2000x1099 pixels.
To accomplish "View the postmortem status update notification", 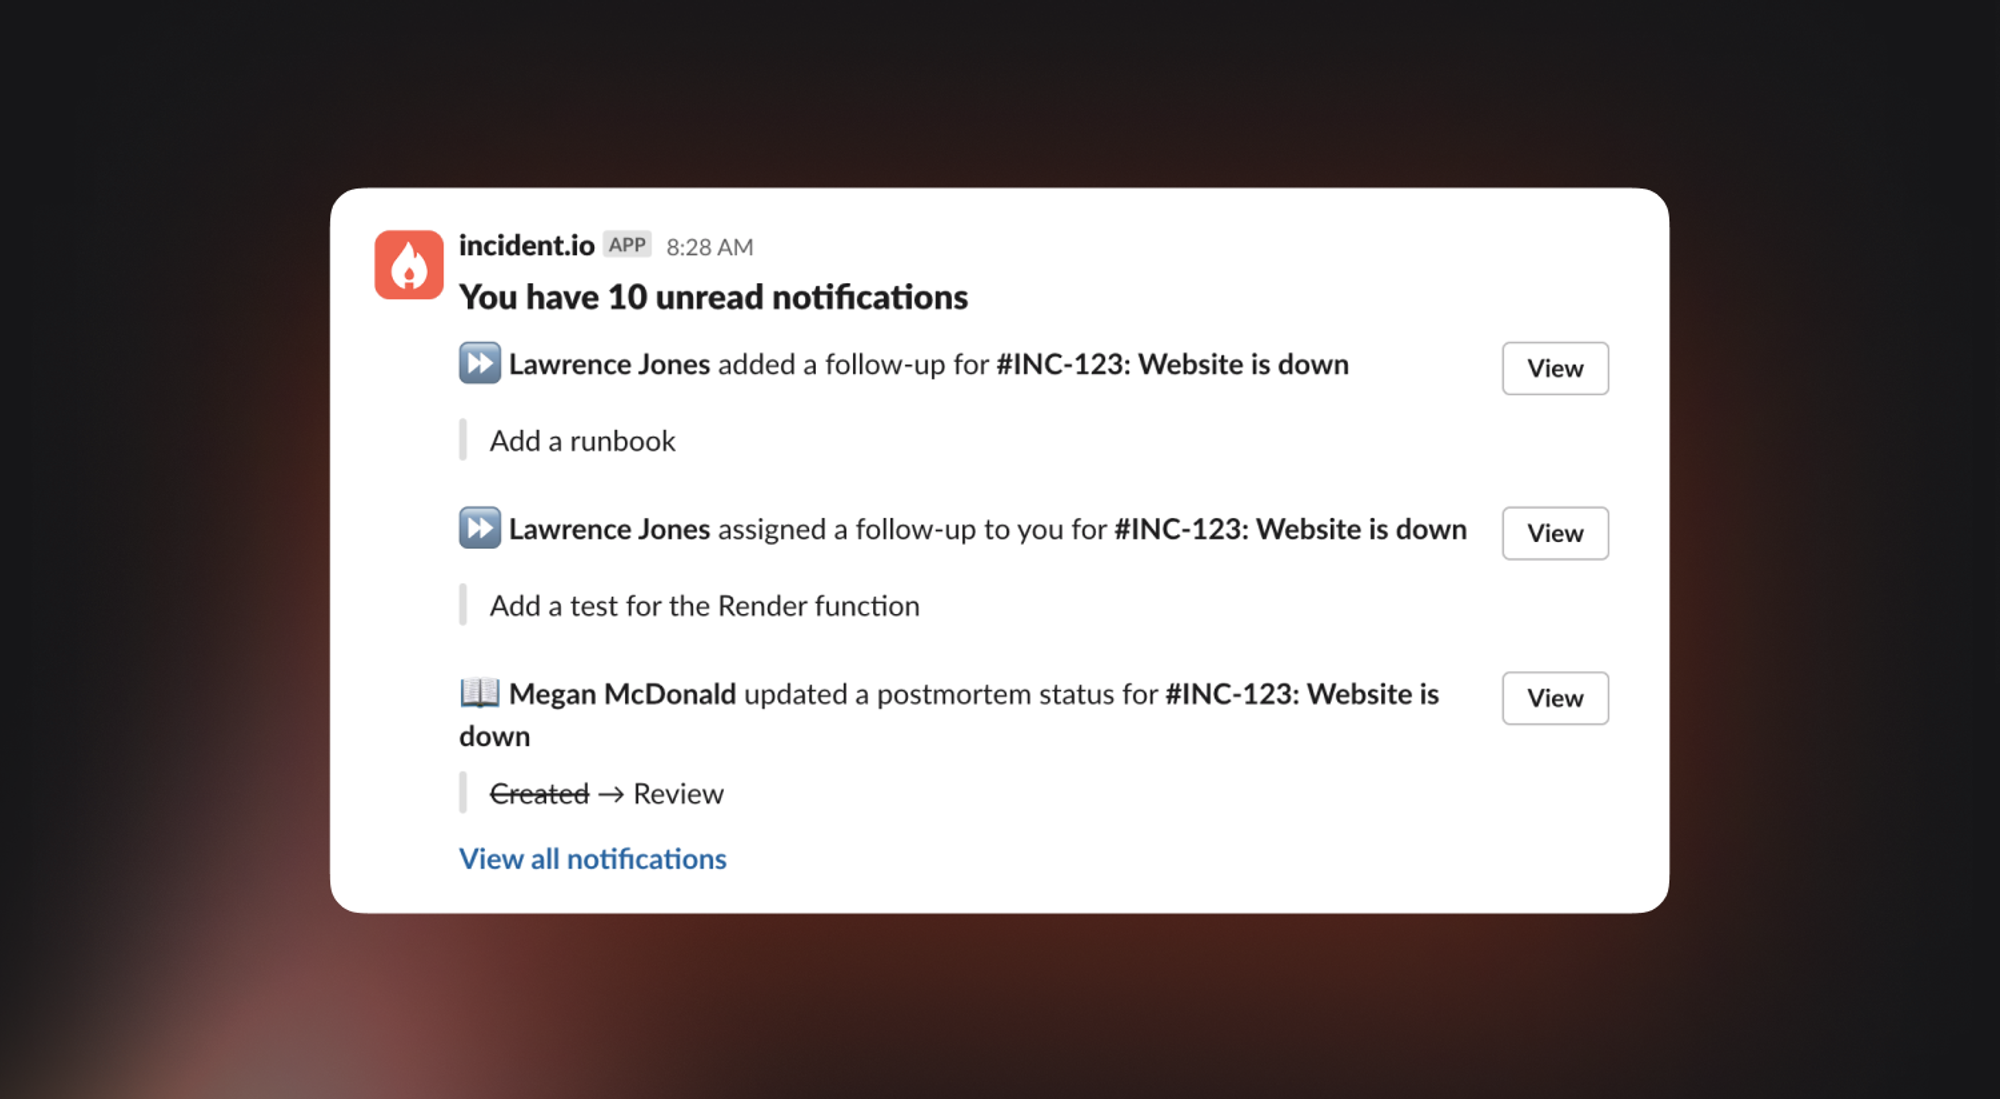I will 1554,699.
